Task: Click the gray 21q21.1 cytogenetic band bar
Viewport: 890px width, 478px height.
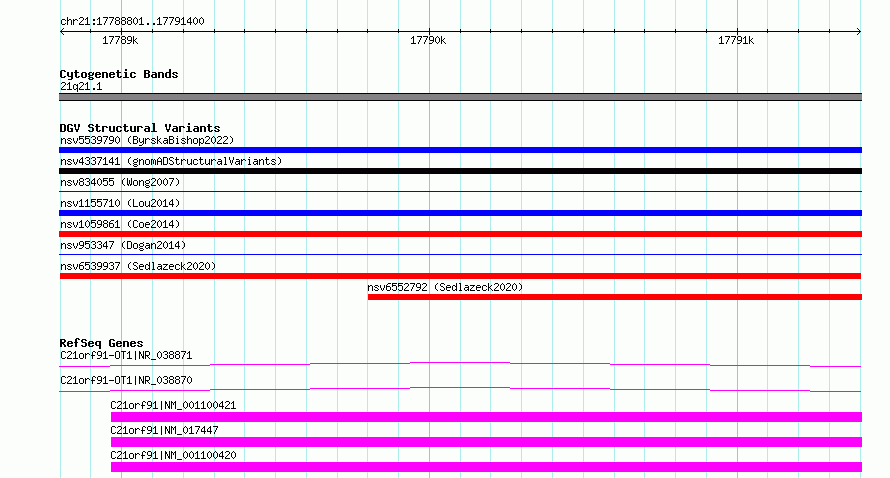Action: tap(460, 97)
